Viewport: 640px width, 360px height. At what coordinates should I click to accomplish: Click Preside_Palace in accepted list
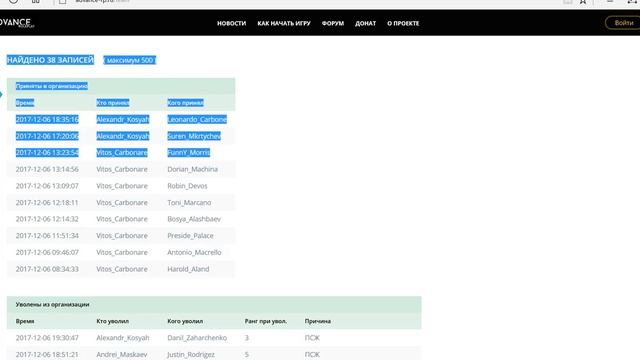190,236
